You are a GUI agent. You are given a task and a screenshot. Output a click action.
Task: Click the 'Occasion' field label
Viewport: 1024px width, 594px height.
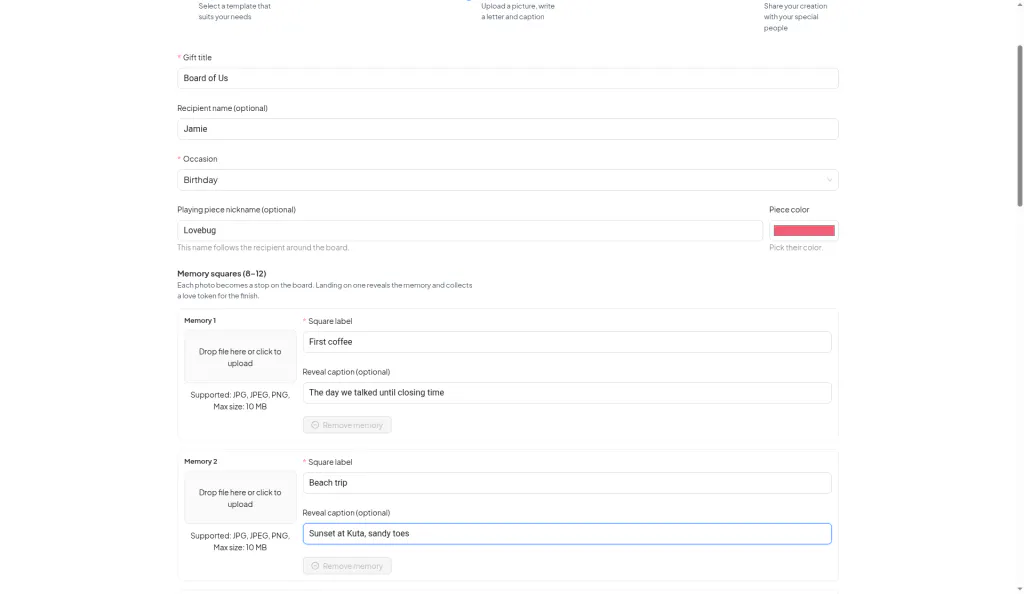(200, 159)
